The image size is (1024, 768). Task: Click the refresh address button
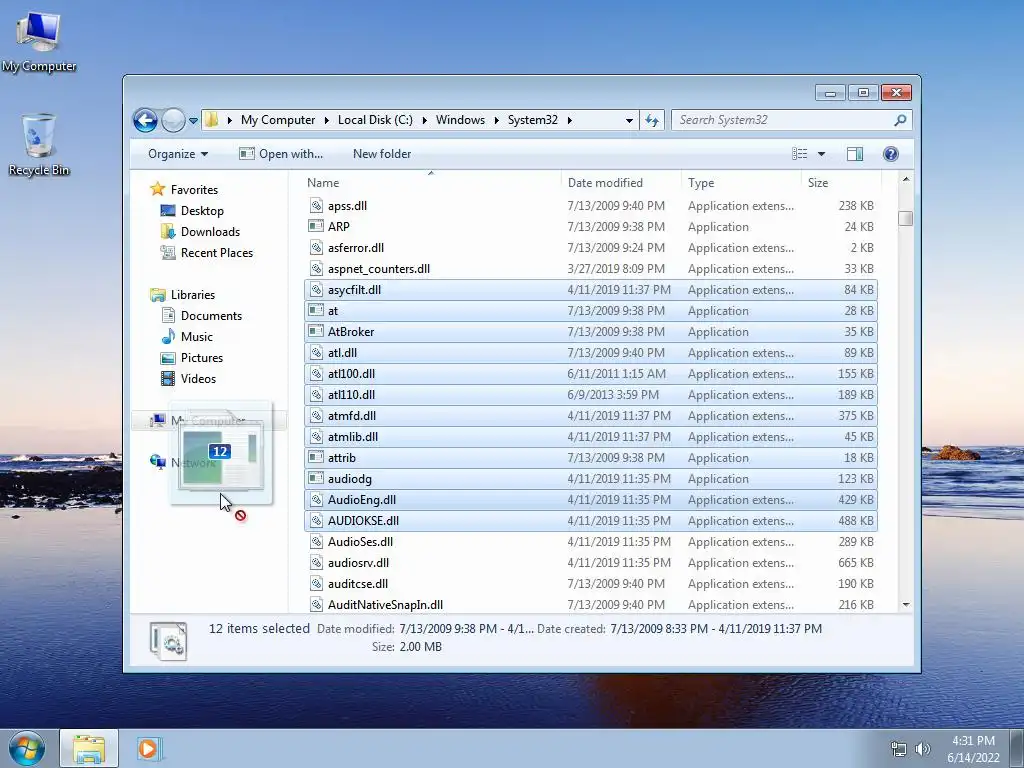point(652,120)
